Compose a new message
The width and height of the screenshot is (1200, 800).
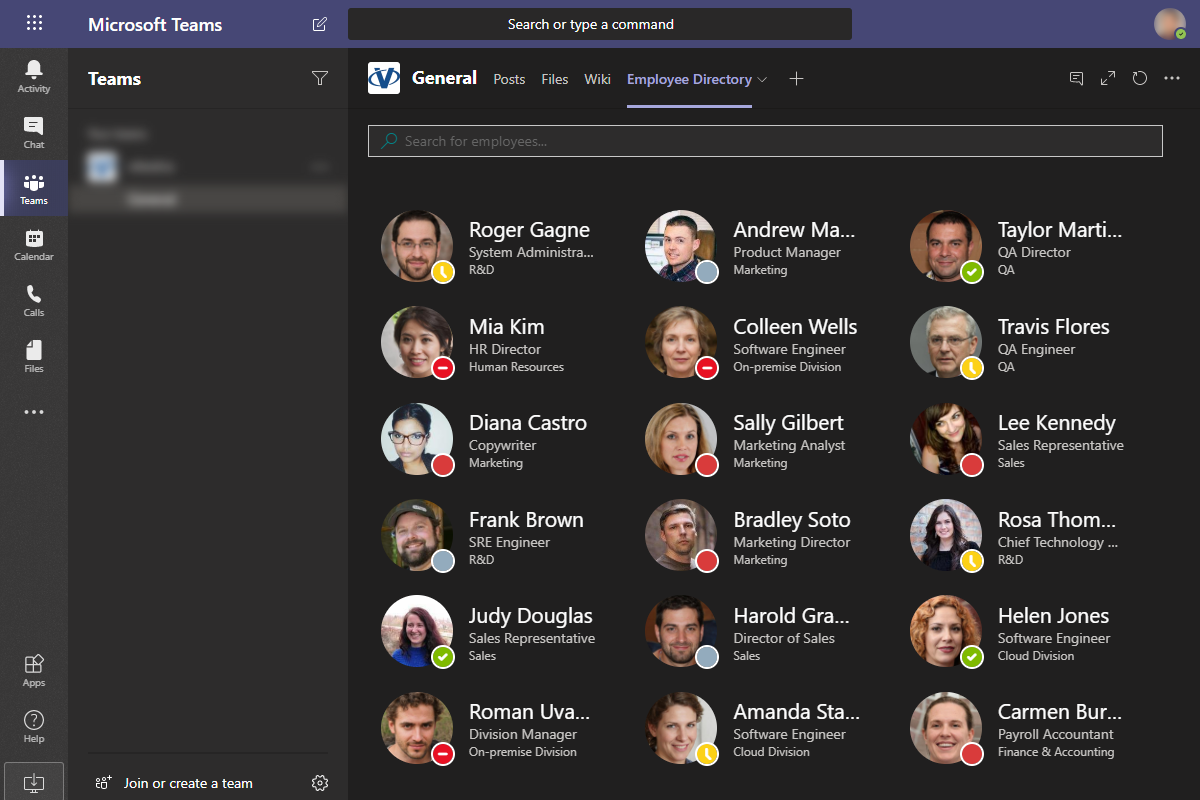tap(319, 24)
